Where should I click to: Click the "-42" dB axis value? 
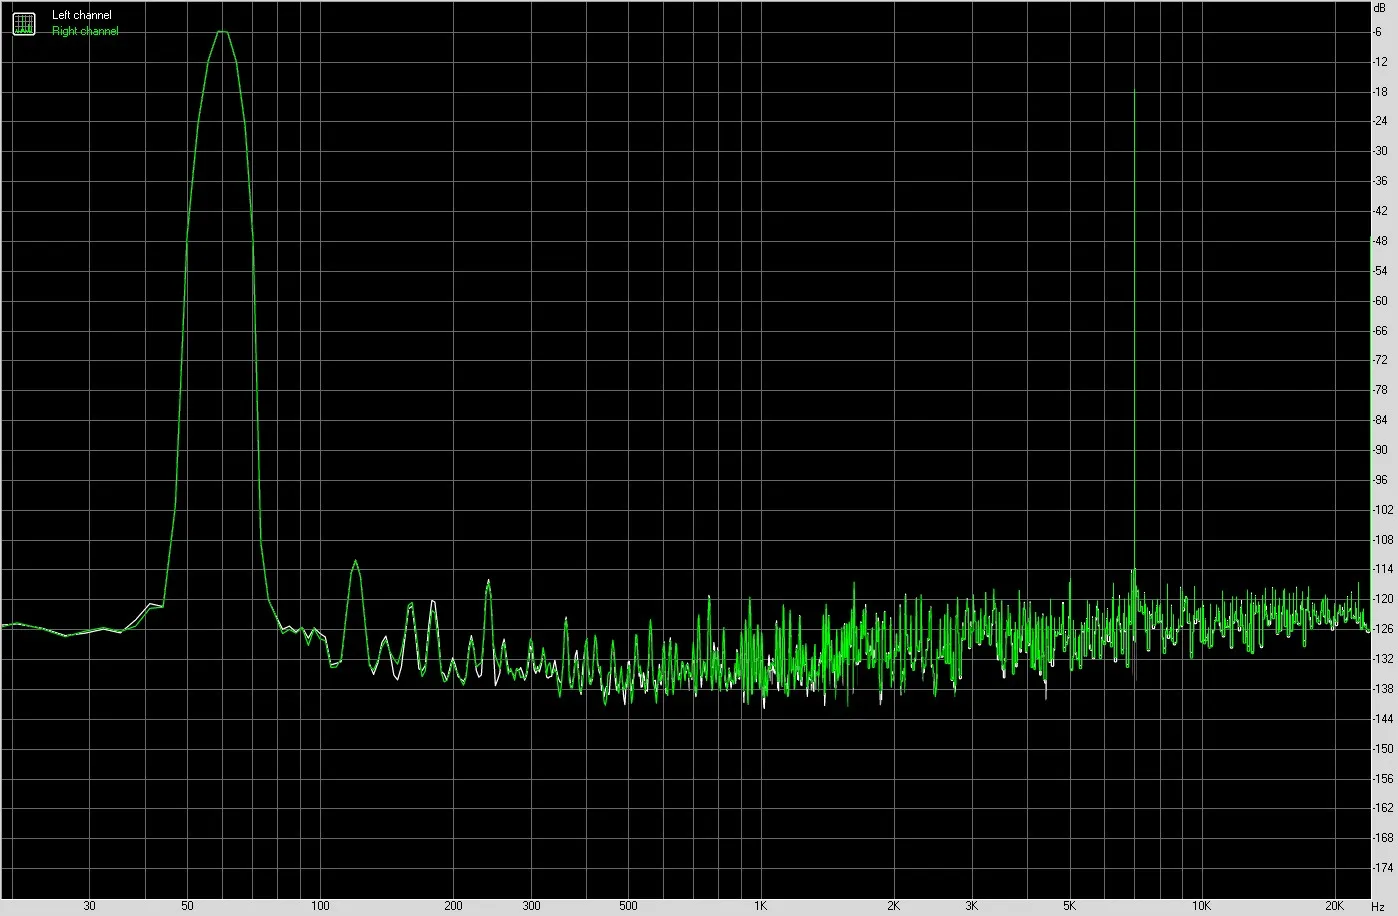1380,211
